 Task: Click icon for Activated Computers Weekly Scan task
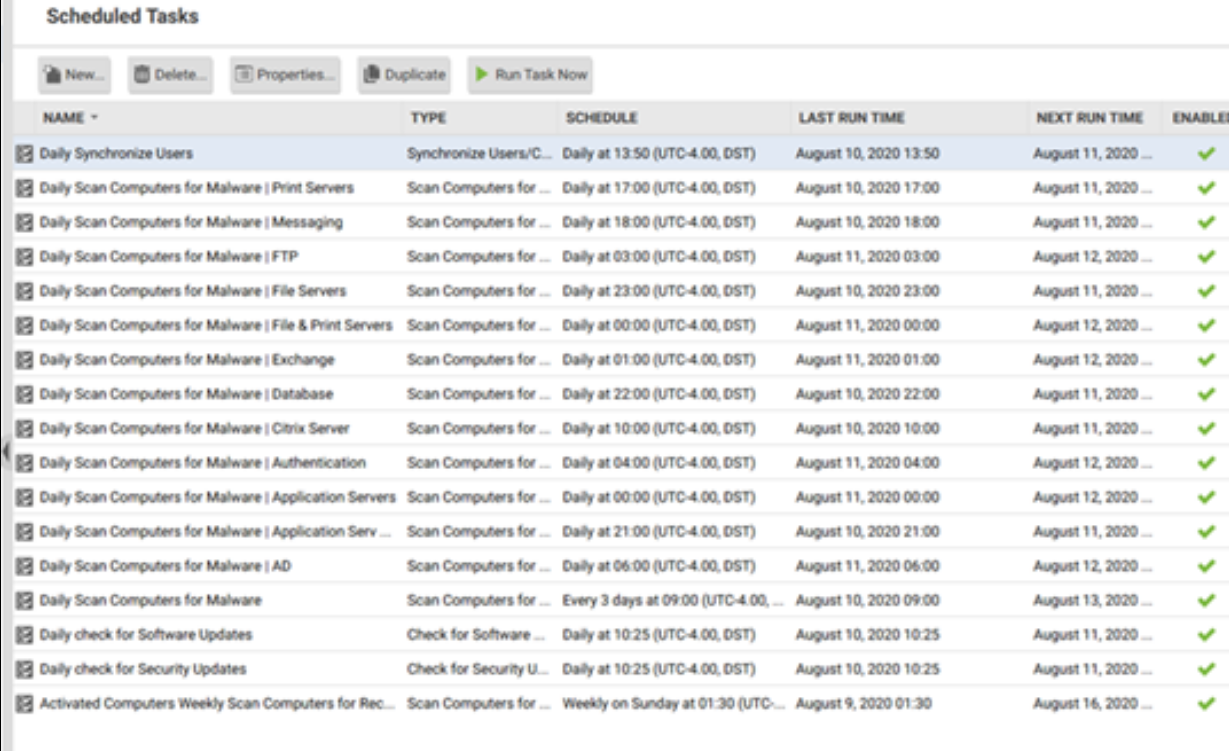[25, 704]
